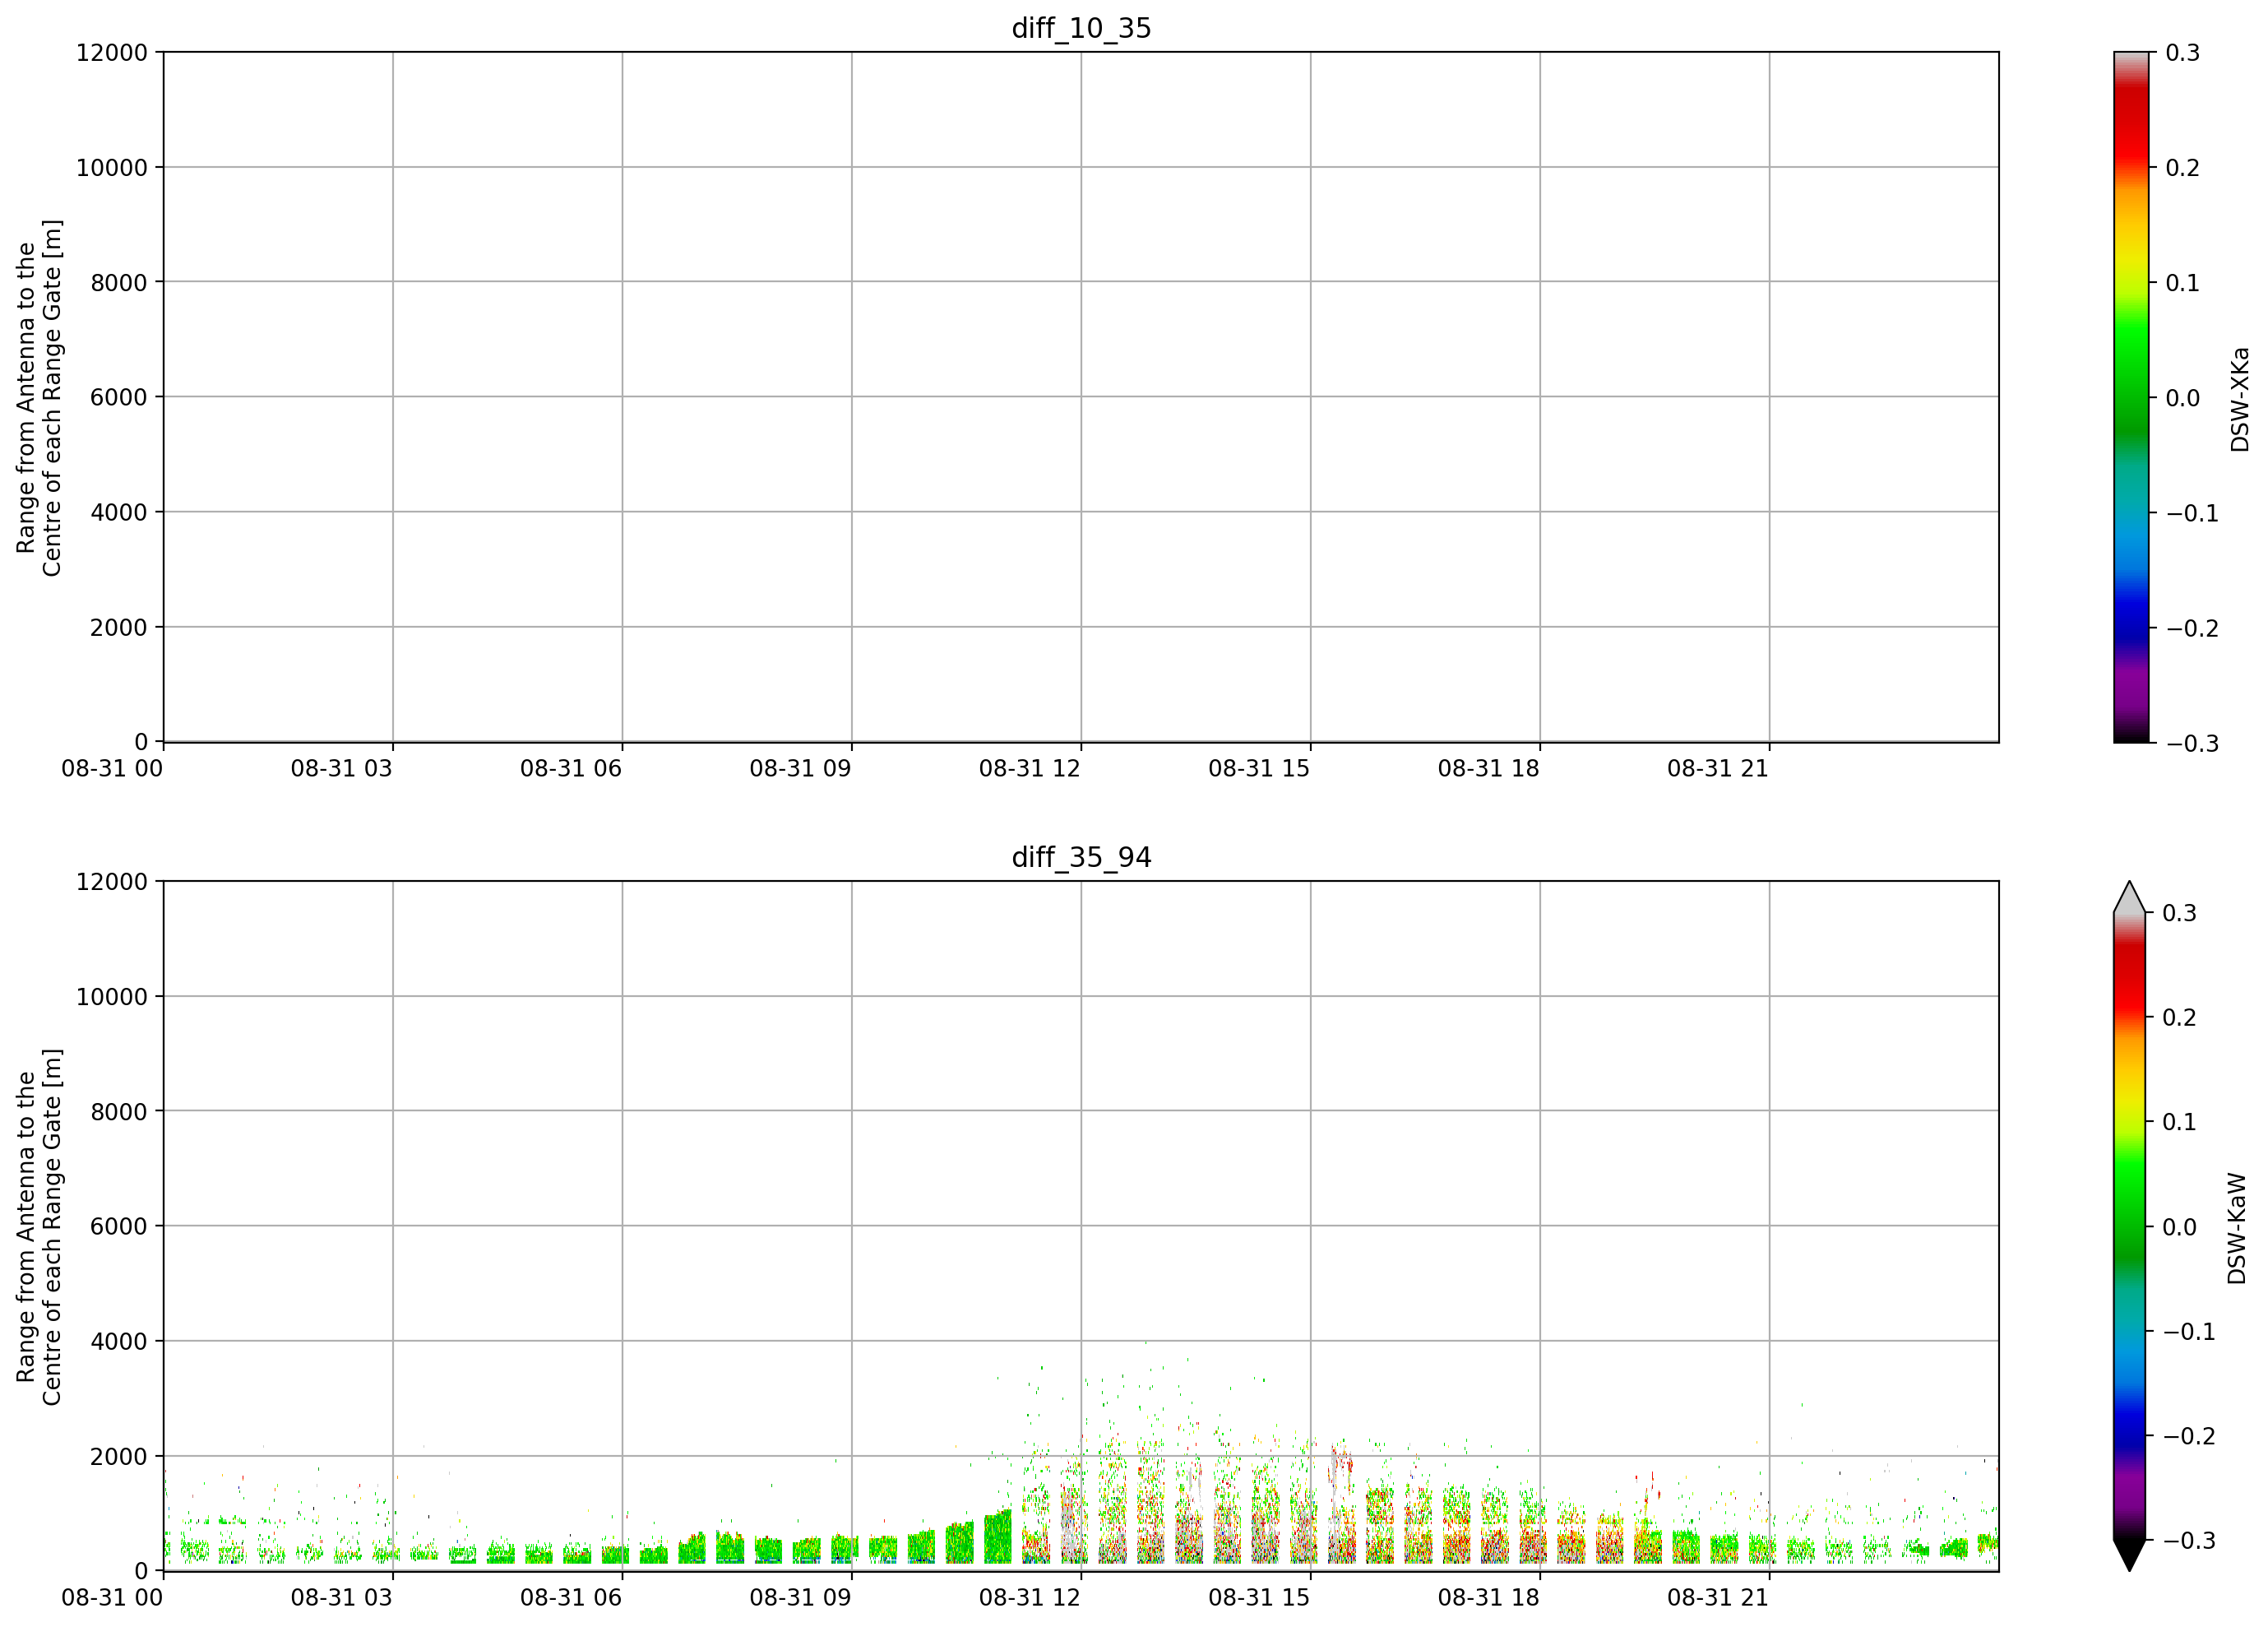Click "08-31 06" x-tick under diff_10_35 plot
The height and width of the screenshot is (1627, 2268).
coord(571,769)
